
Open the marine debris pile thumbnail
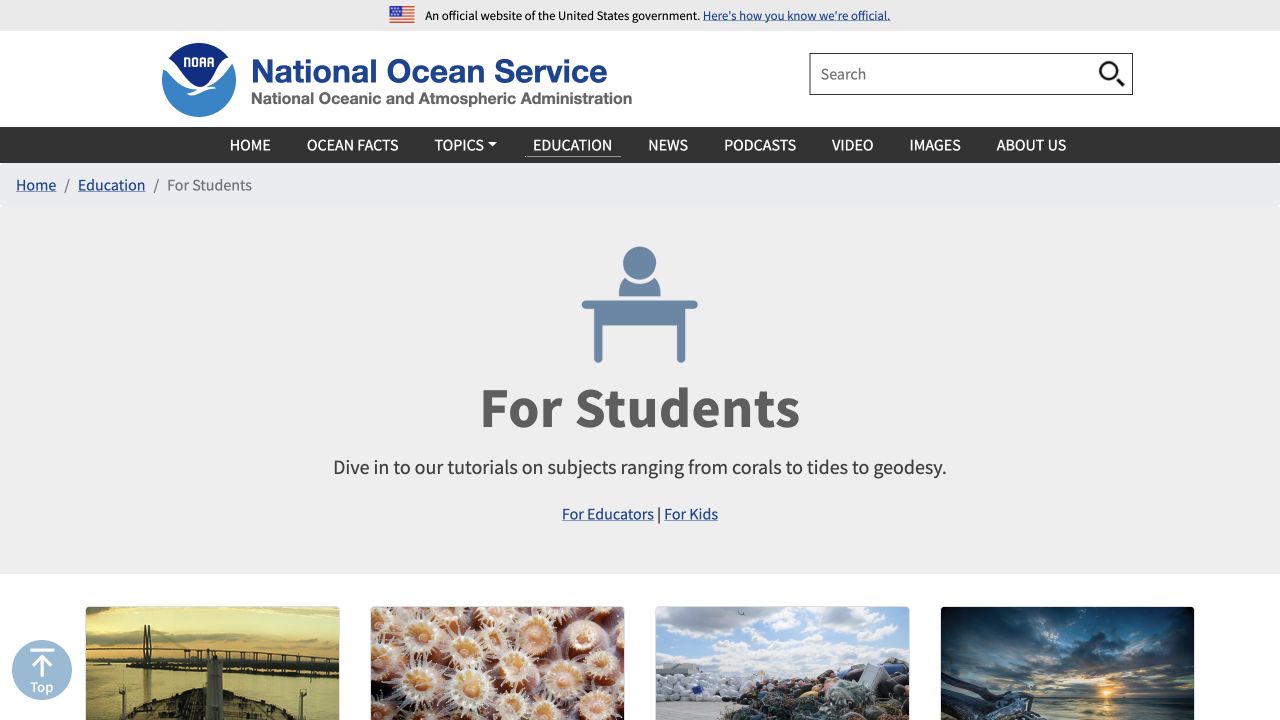pos(782,663)
